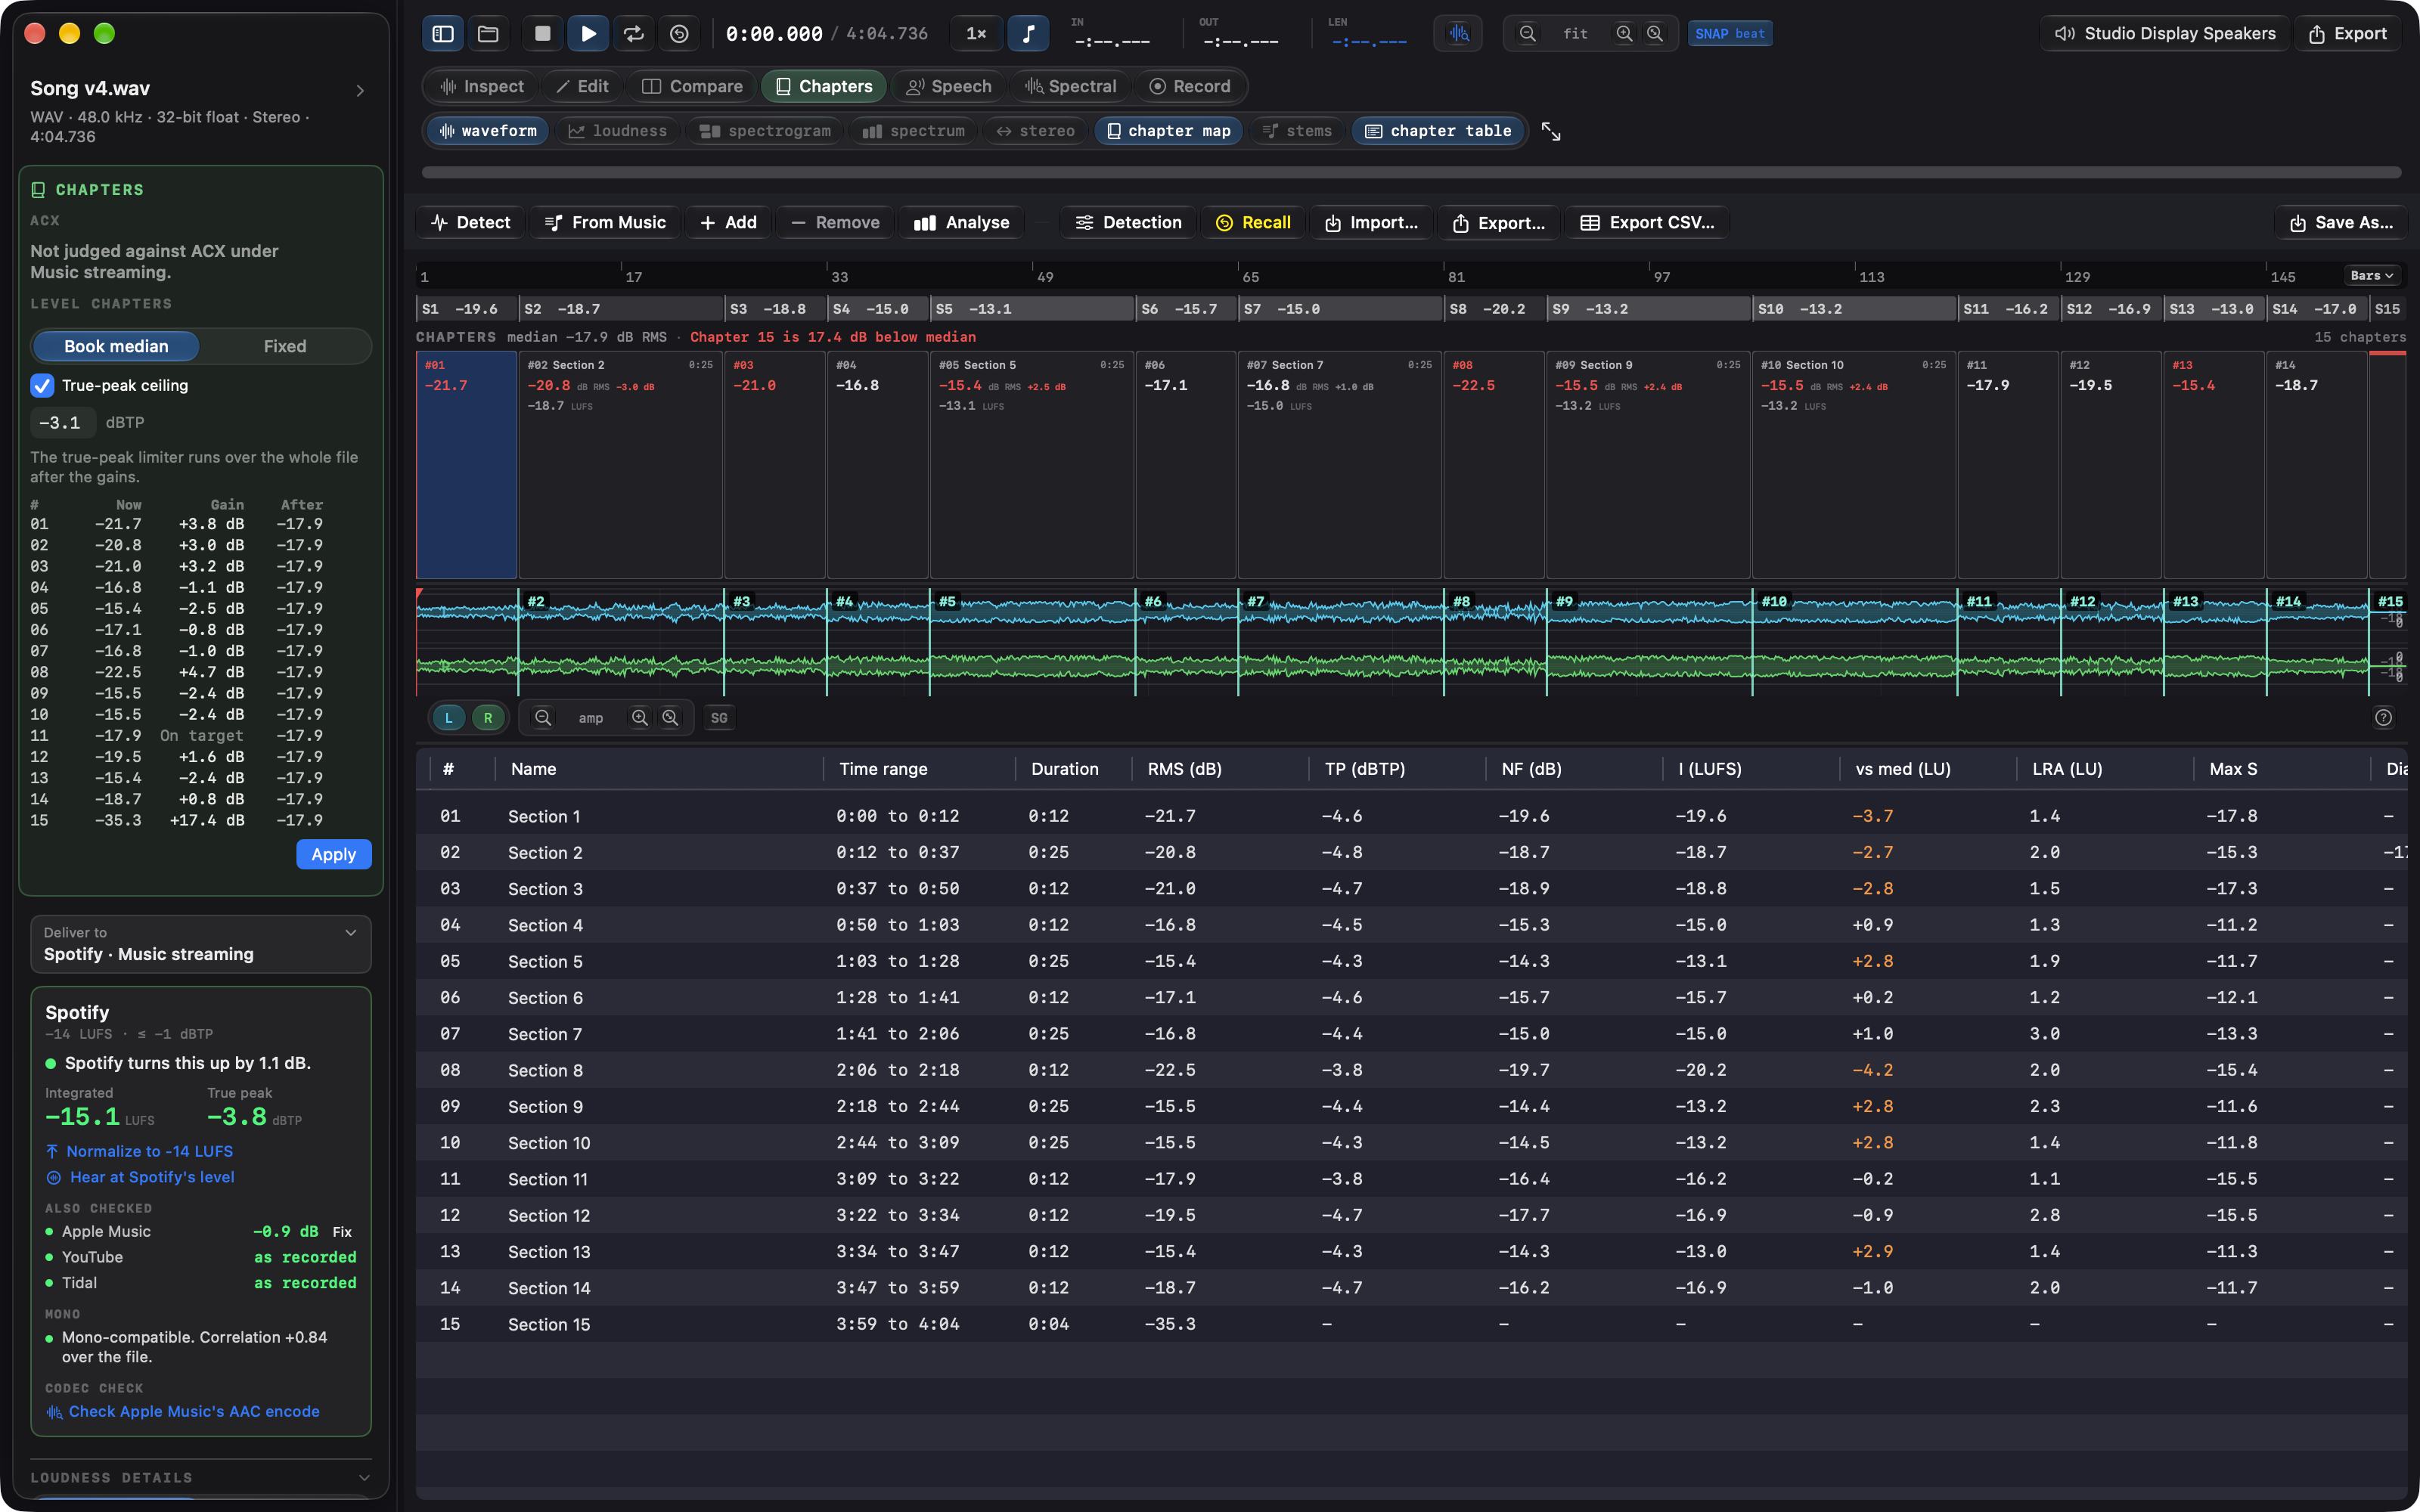
Task: Click the #8 chapter marker on waveform
Action: pos(1461,602)
